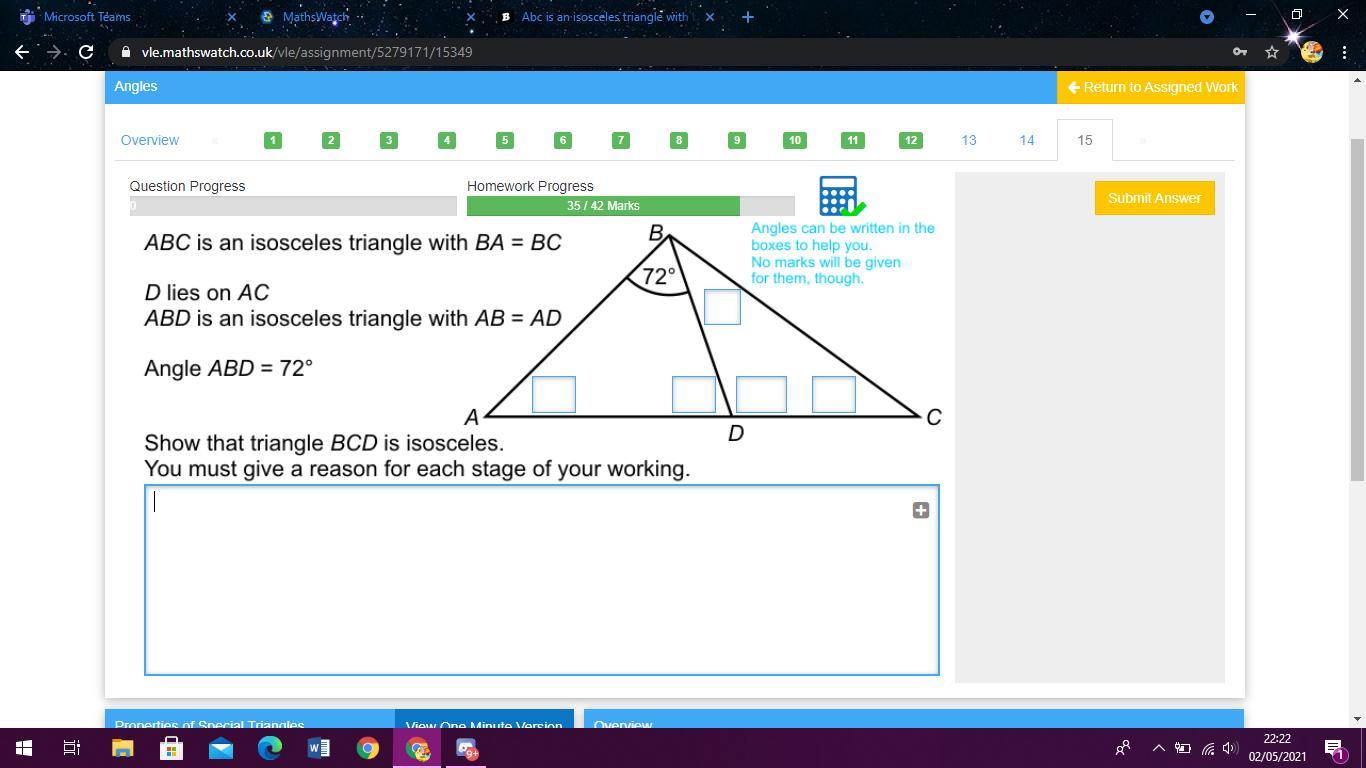Click Submit Answer button
The width and height of the screenshot is (1366, 768).
[x=1155, y=198]
